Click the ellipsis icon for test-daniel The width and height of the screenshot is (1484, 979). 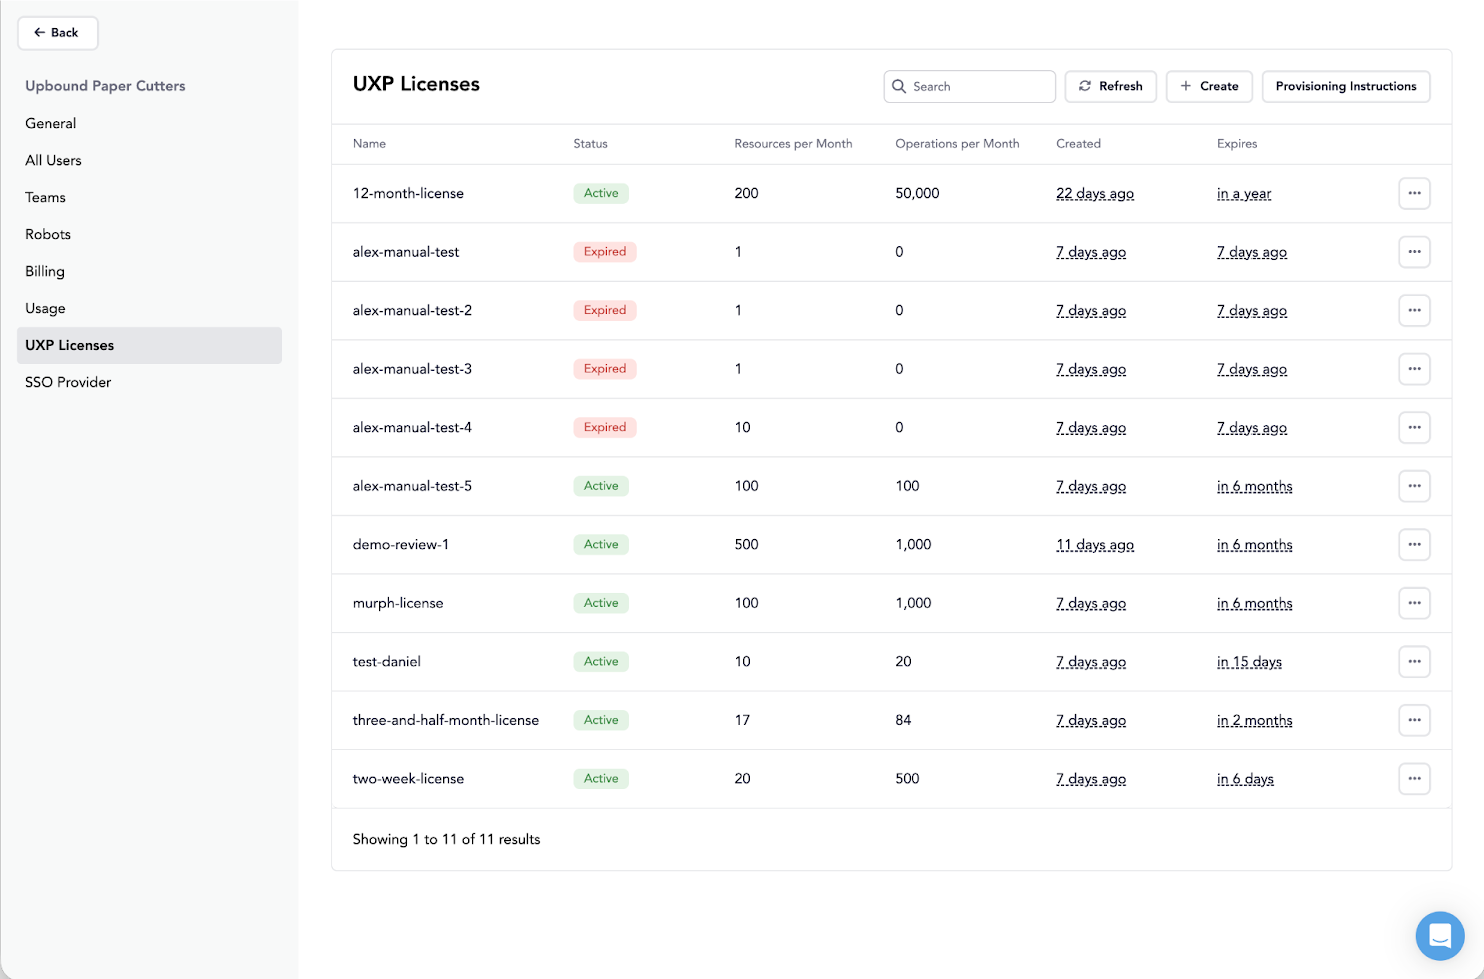[x=1414, y=662]
